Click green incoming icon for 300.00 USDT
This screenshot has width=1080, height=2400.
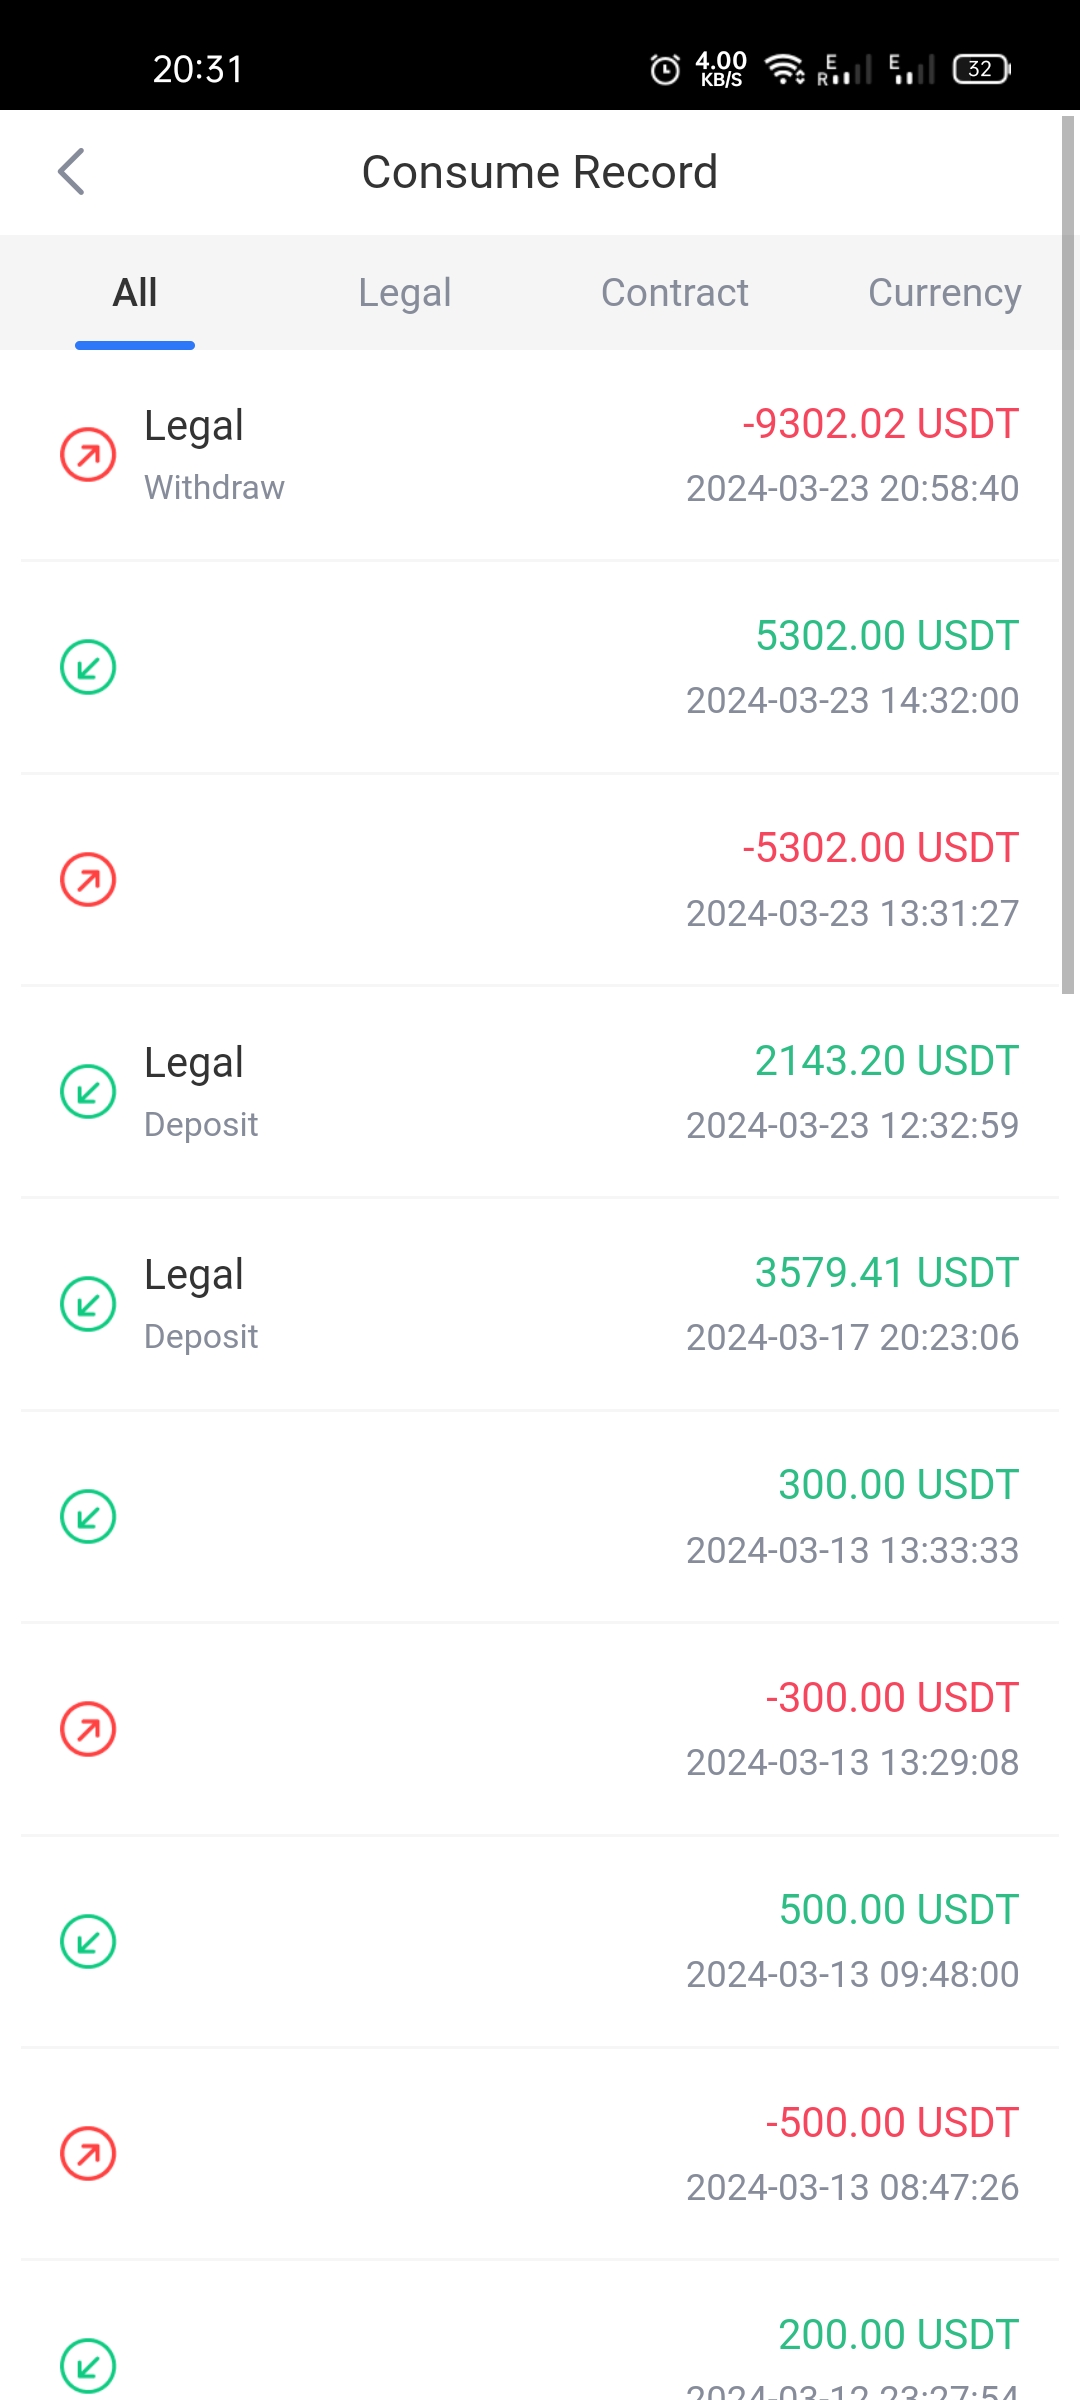click(88, 1517)
